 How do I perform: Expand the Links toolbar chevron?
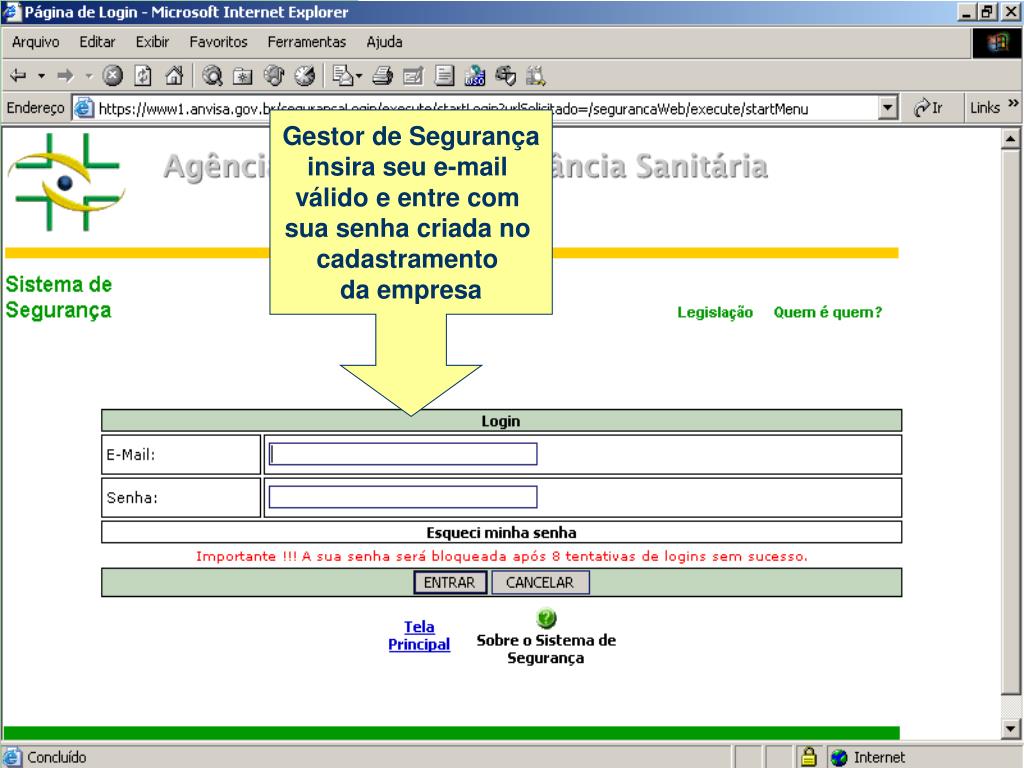[1013, 103]
